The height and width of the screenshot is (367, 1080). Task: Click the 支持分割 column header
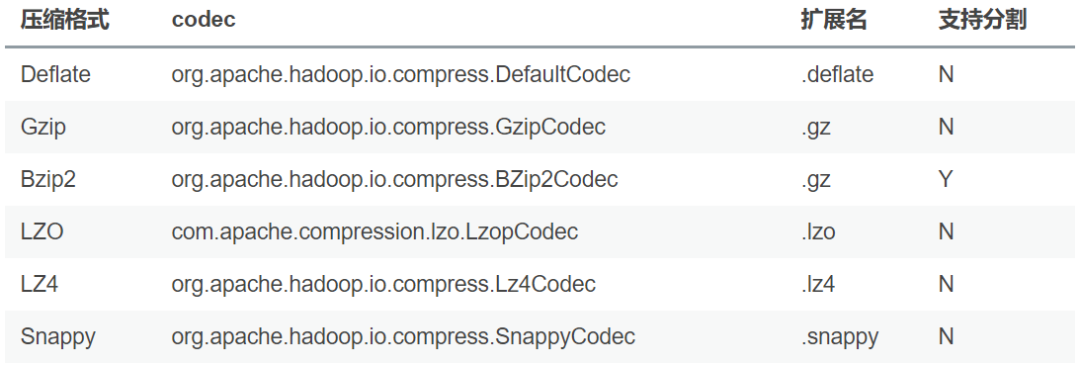[x=982, y=20]
